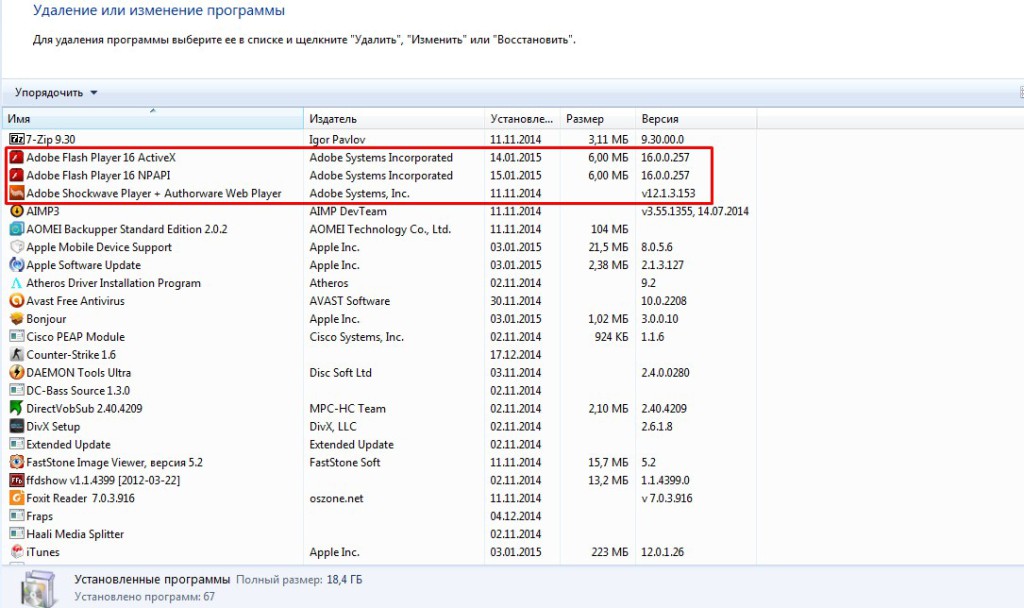This screenshot has width=1024, height=608.
Task: Select the Adobe Flash Player 16 ActiveX icon
Action: point(16,157)
